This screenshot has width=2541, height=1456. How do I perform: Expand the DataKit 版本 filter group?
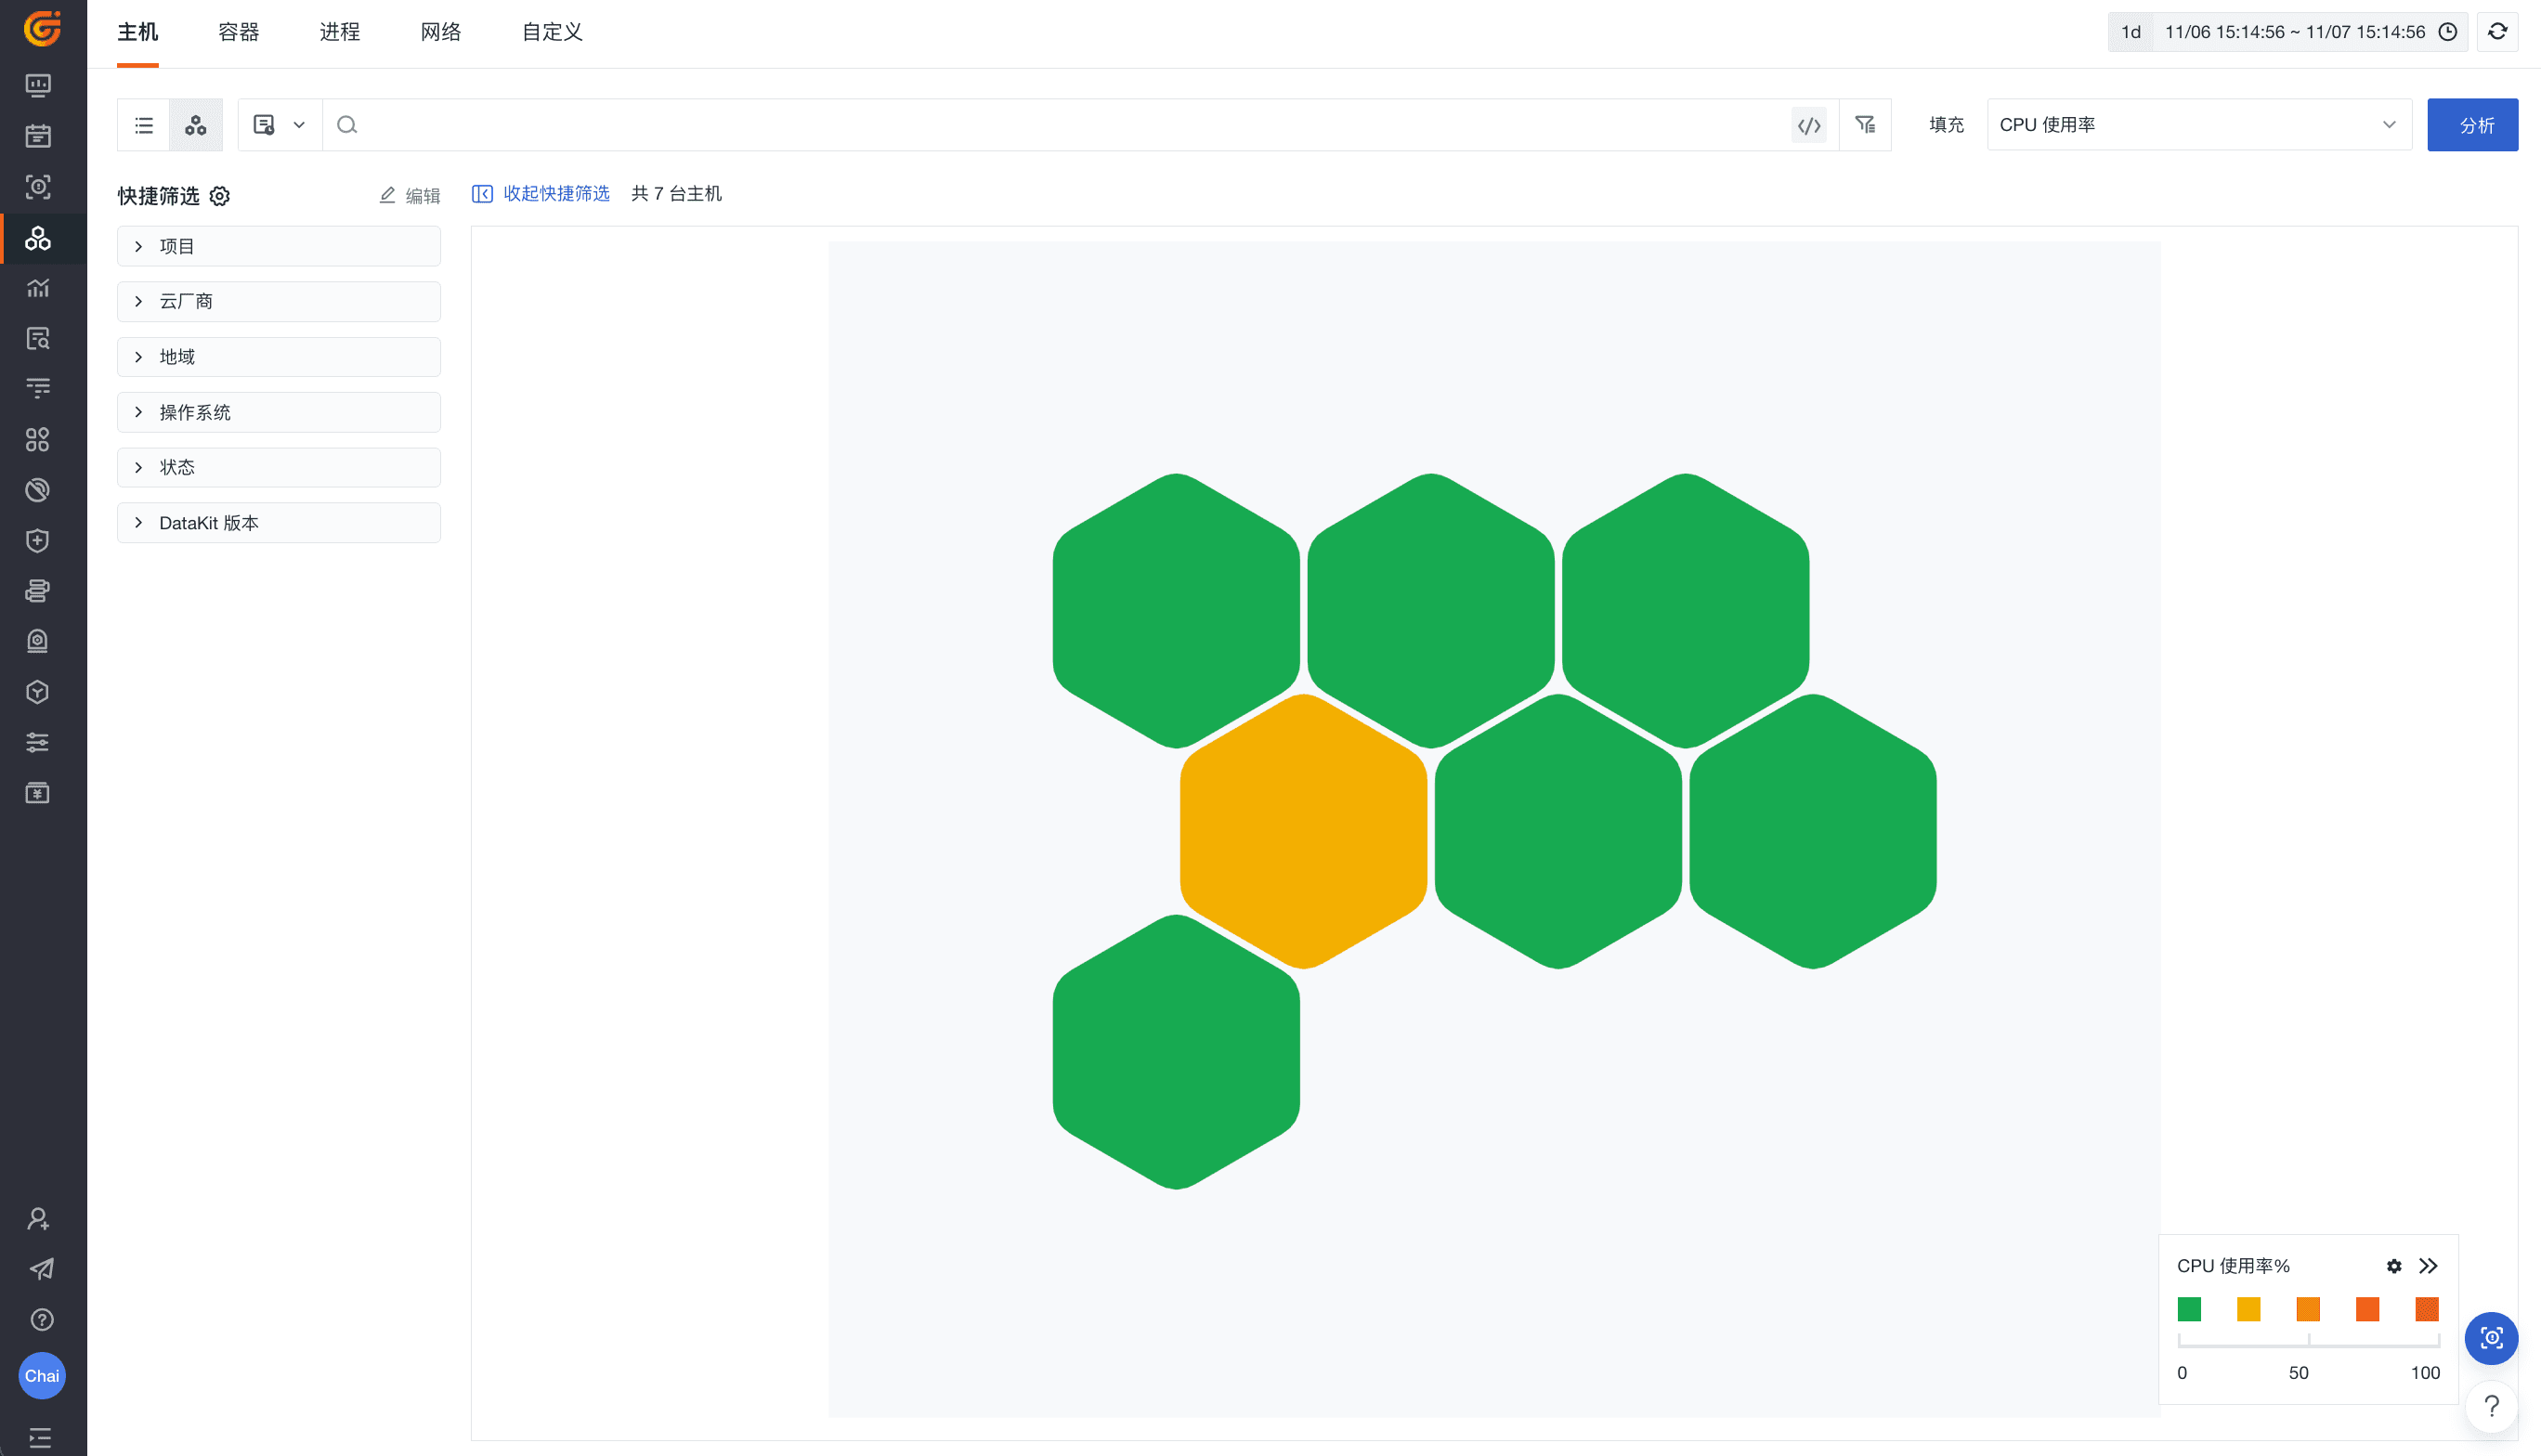(x=279, y=523)
